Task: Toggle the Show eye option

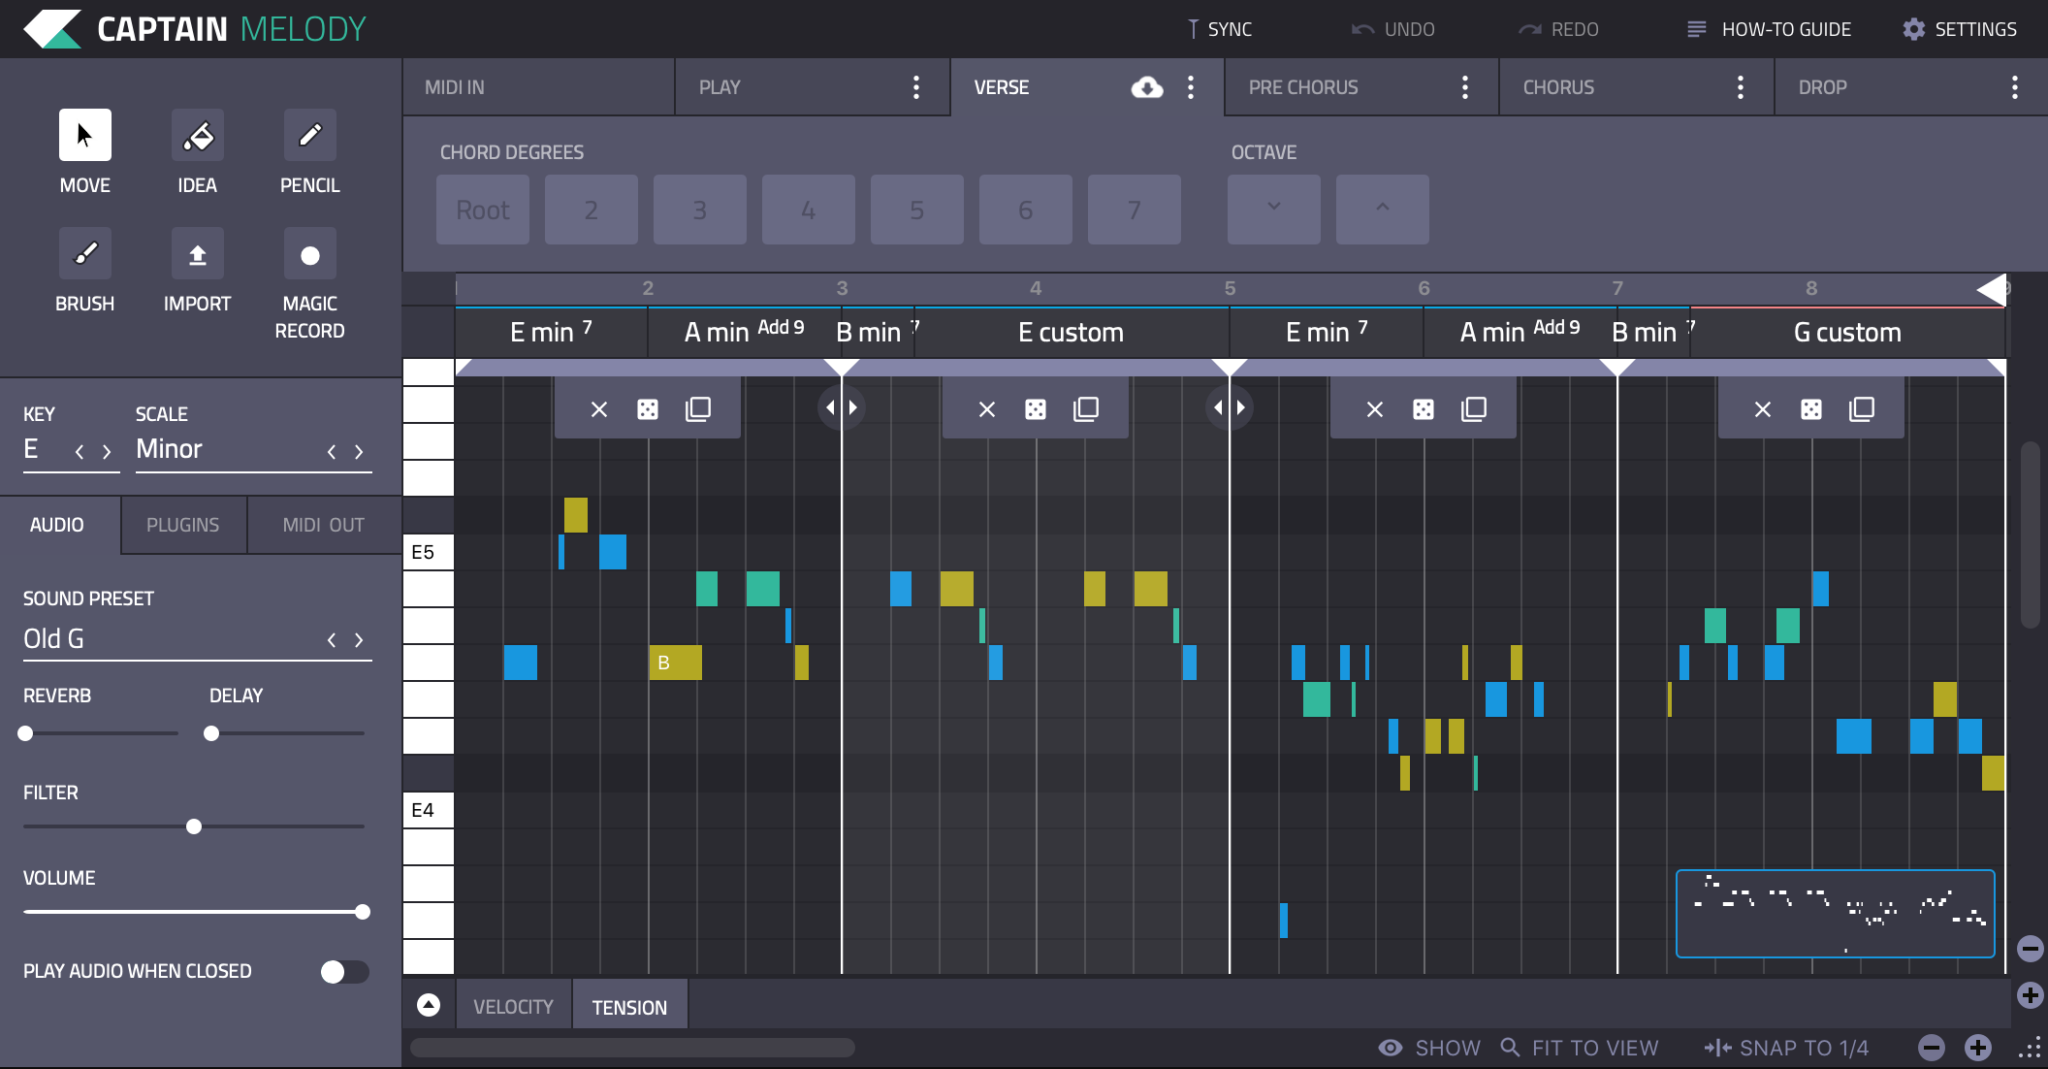Action: [x=1429, y=1048]
